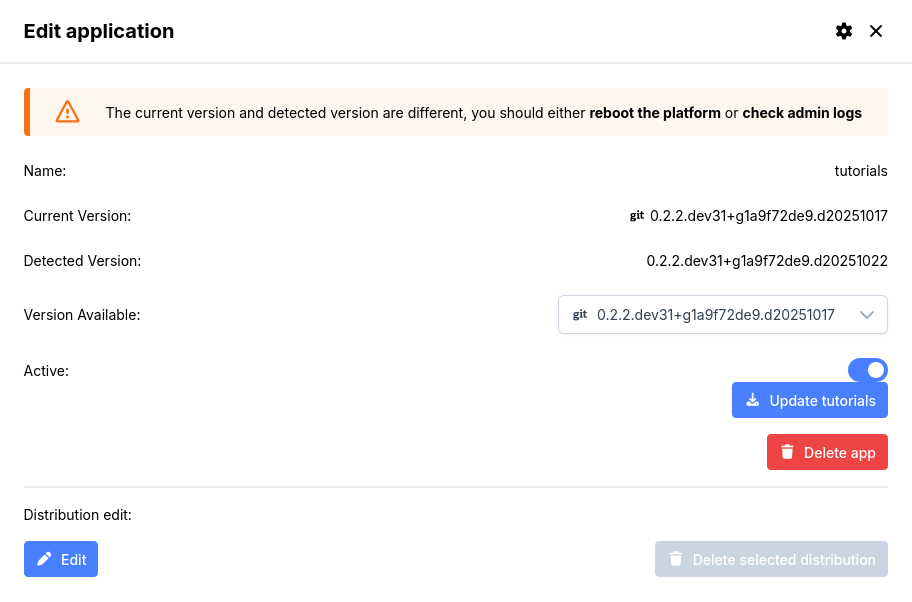Click the orange warning triangle icon
912x602 pixels.
click(x=67, y=112)
